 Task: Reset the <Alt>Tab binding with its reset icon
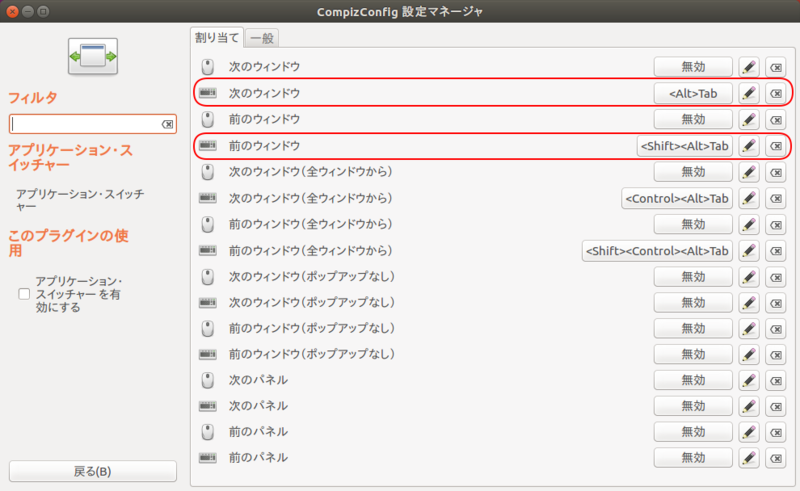tap(776, 93)
